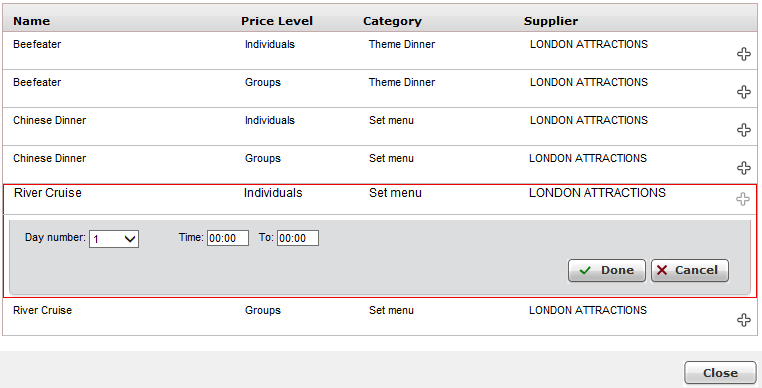Click Individuals price level in River Cruise row
Screen dimensions: 762x388
pos(273,193)
